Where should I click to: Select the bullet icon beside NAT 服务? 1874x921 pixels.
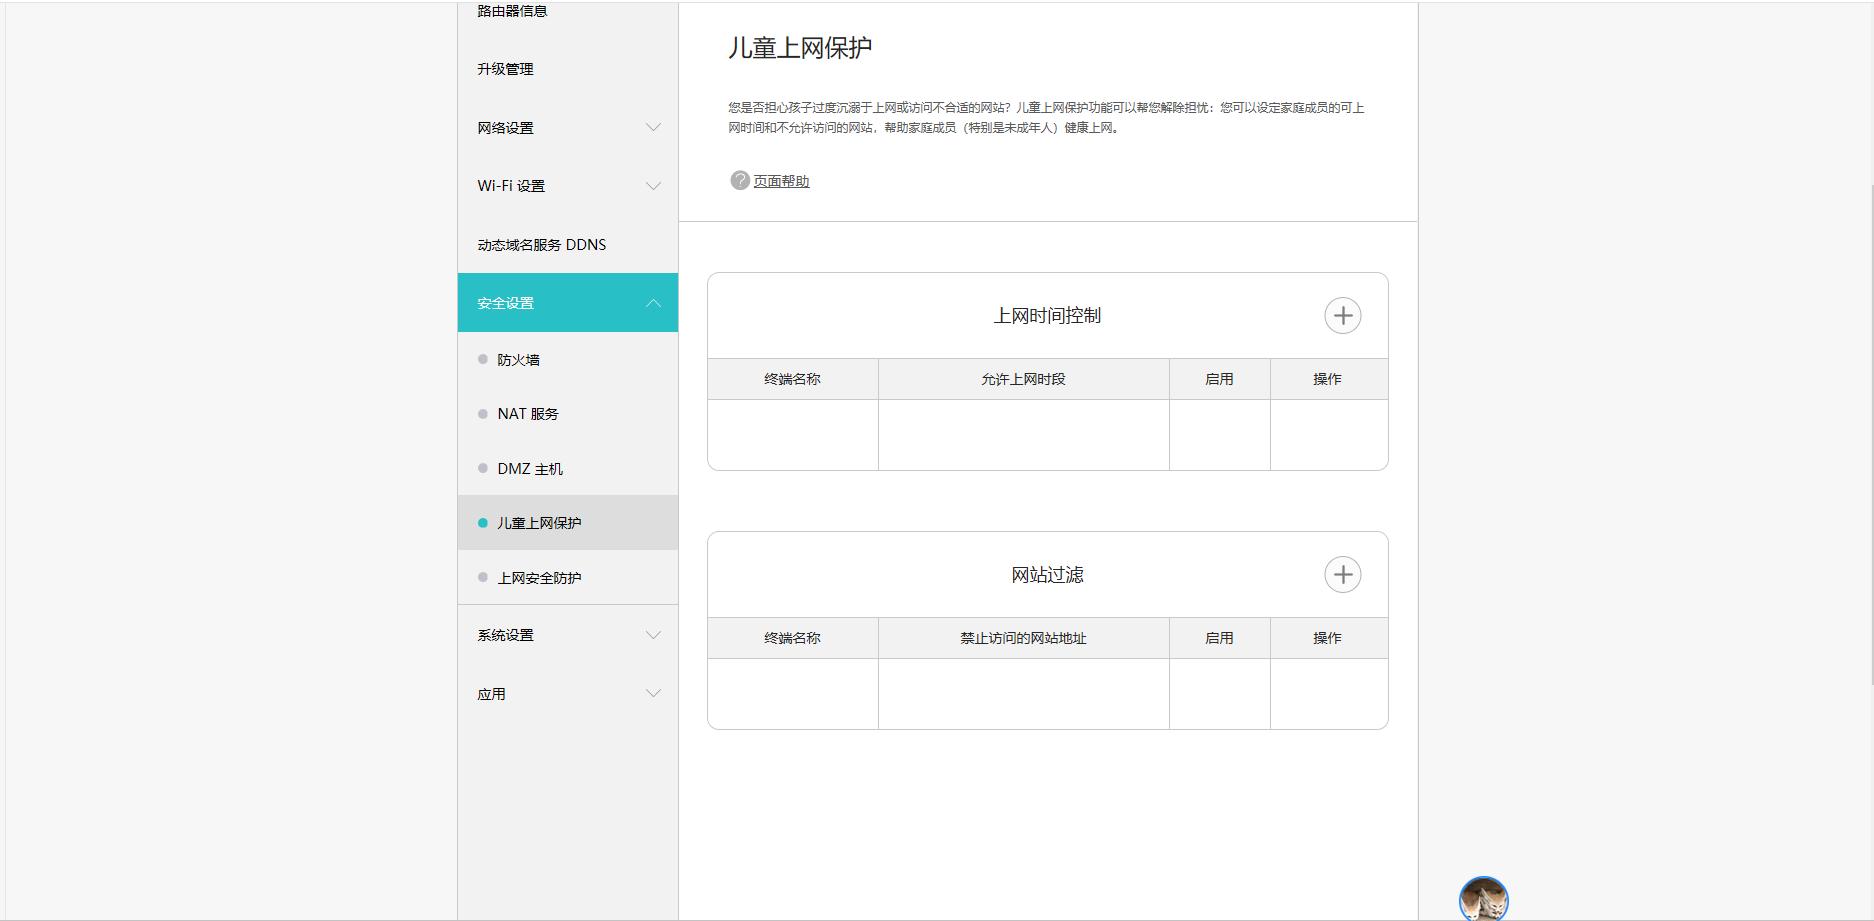(481, 413)
